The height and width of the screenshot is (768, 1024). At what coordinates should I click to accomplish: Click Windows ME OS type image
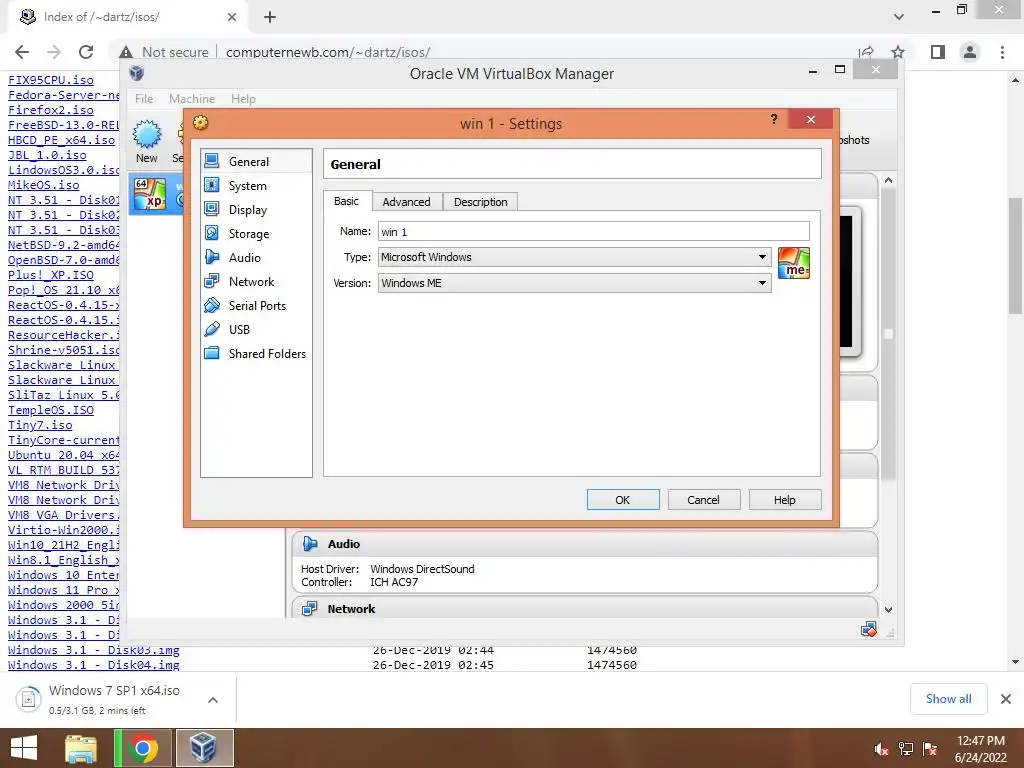tap(794, 263)
